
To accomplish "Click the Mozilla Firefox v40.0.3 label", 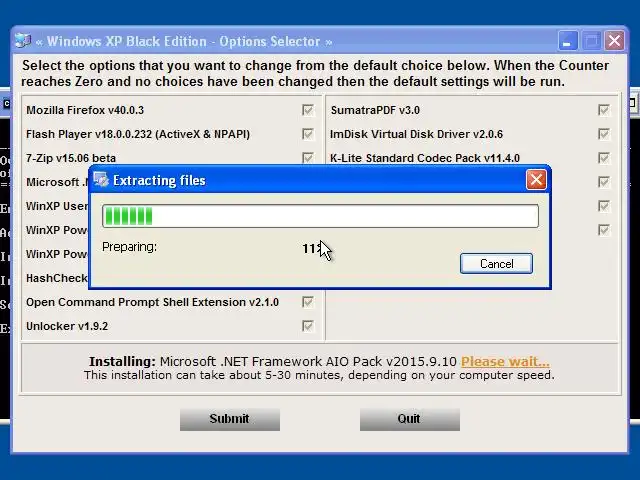I will (x=85, y=110).
